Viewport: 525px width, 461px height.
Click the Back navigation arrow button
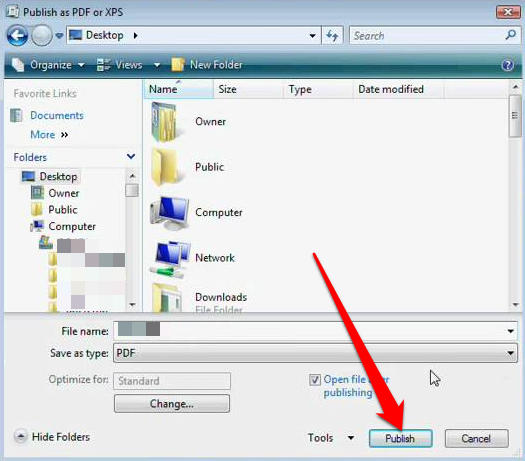[17, 35]
